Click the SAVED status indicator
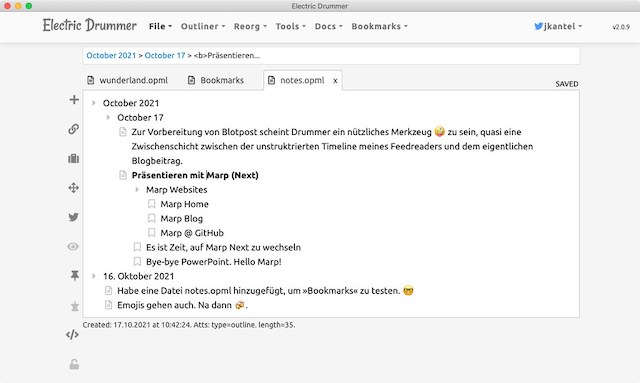The image size is (640, 383). tap(567, 84)
